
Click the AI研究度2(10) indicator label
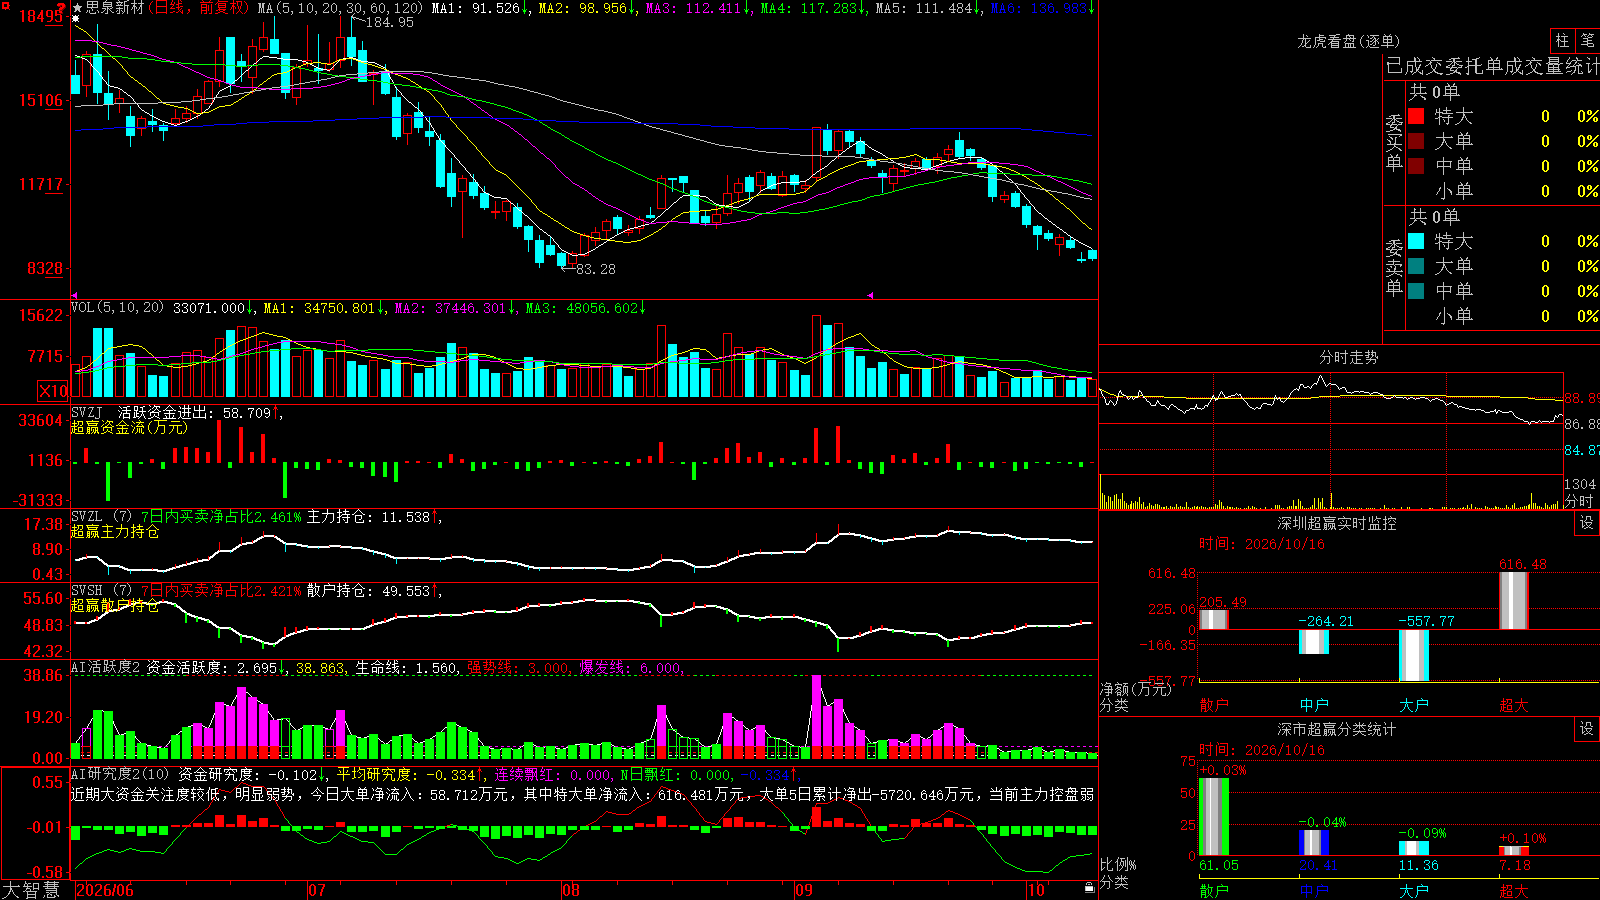pos(121,774)
